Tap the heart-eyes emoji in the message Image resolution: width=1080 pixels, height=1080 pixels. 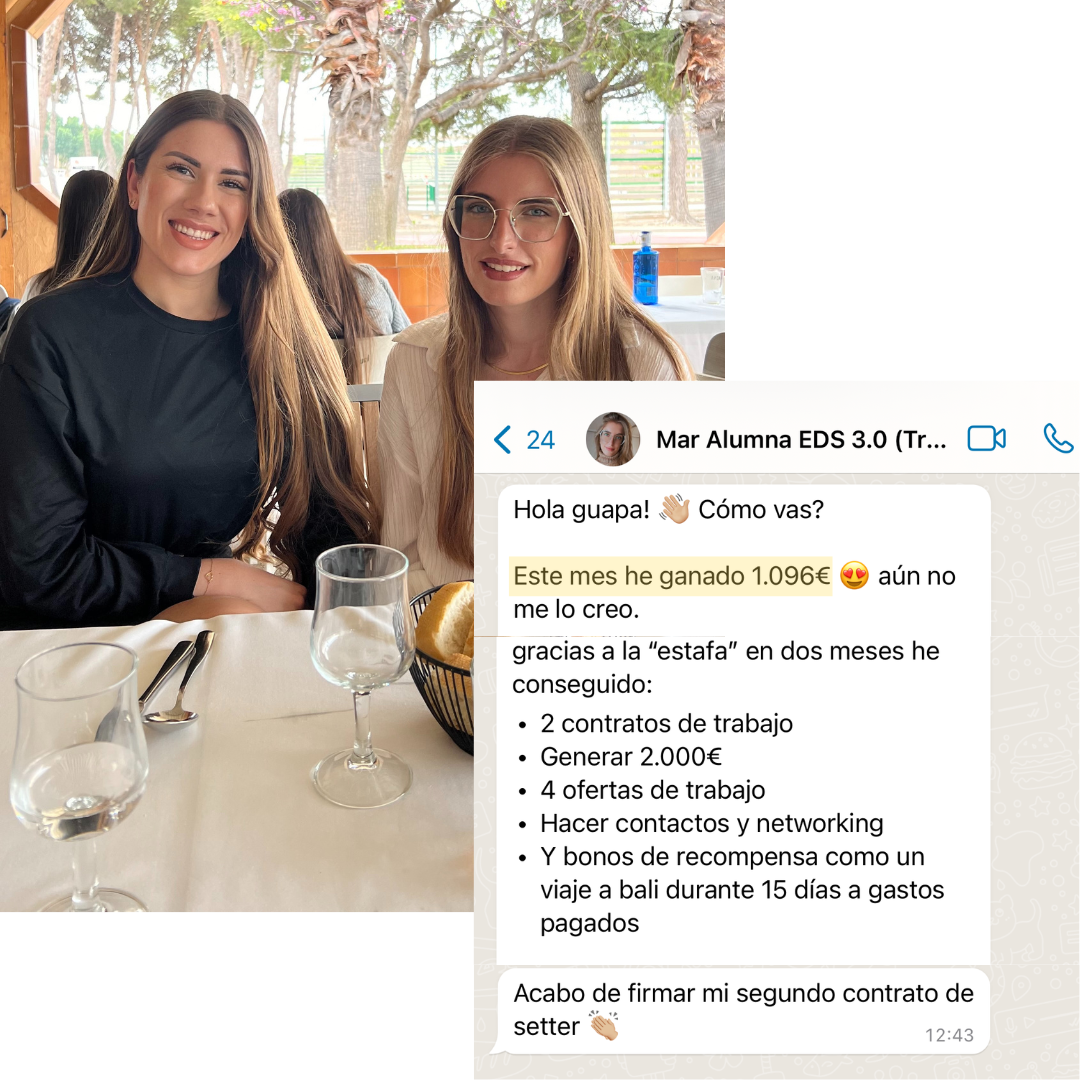click(x=854, y=576)
